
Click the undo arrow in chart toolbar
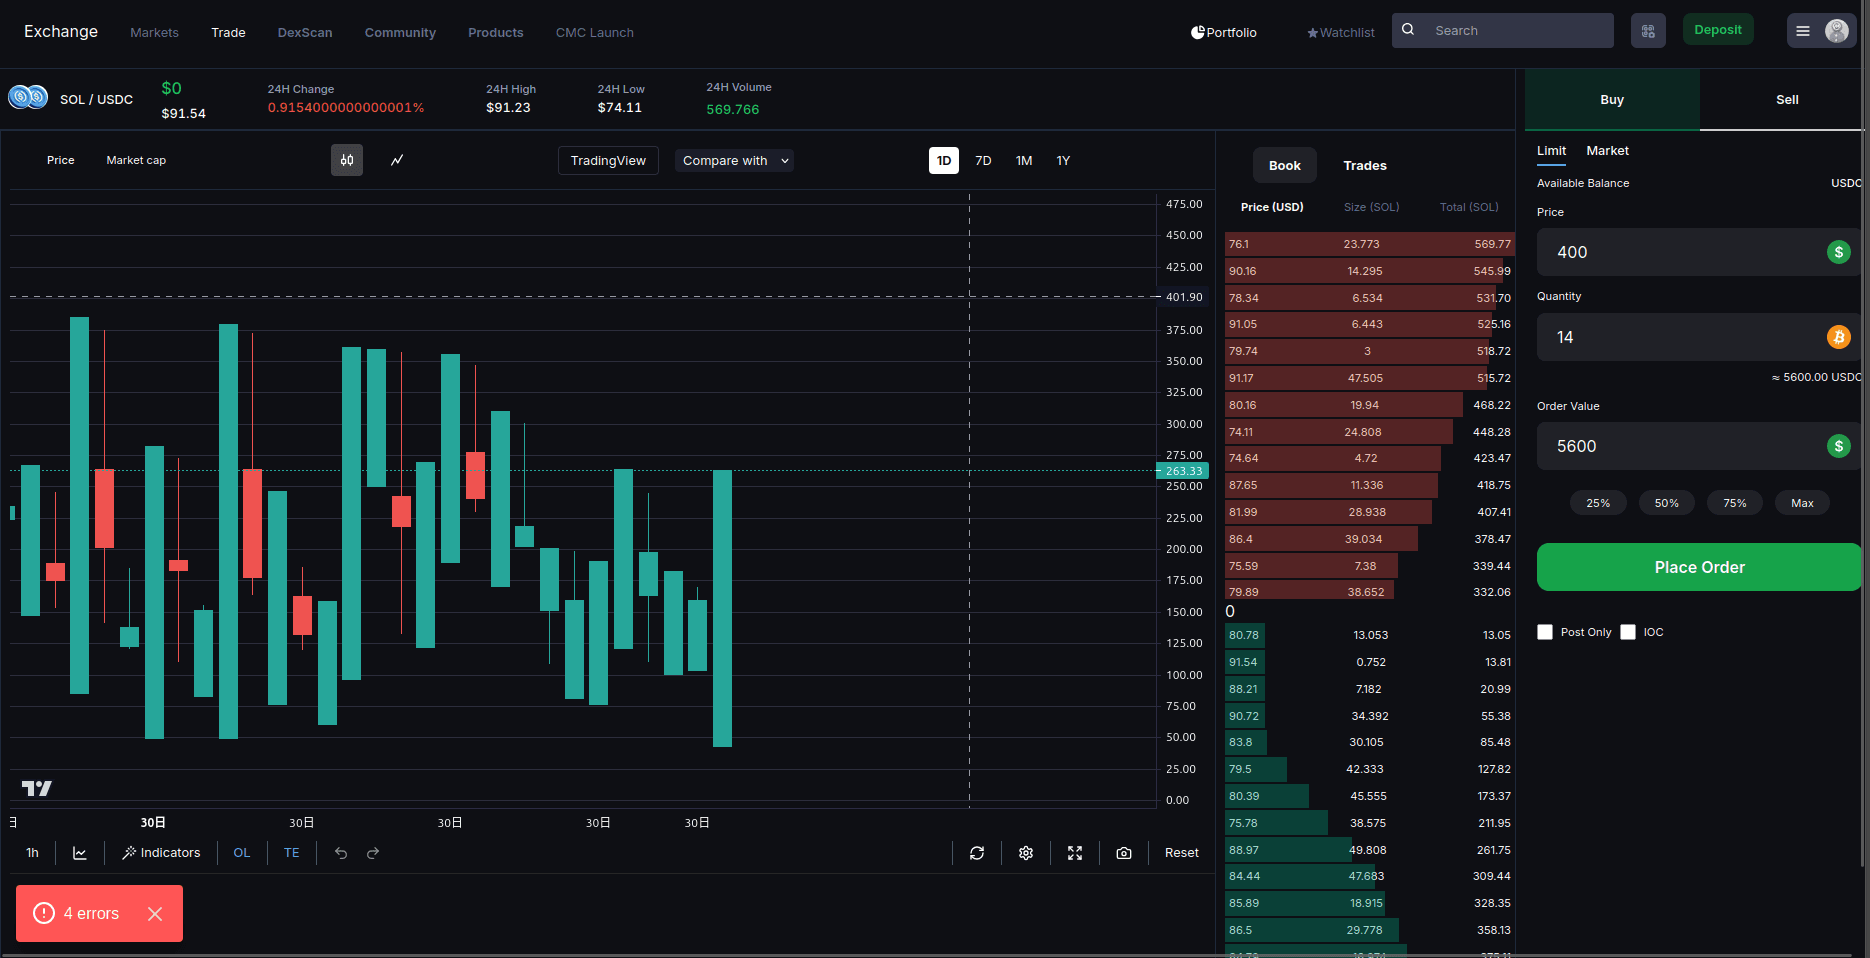pos(341,853)
